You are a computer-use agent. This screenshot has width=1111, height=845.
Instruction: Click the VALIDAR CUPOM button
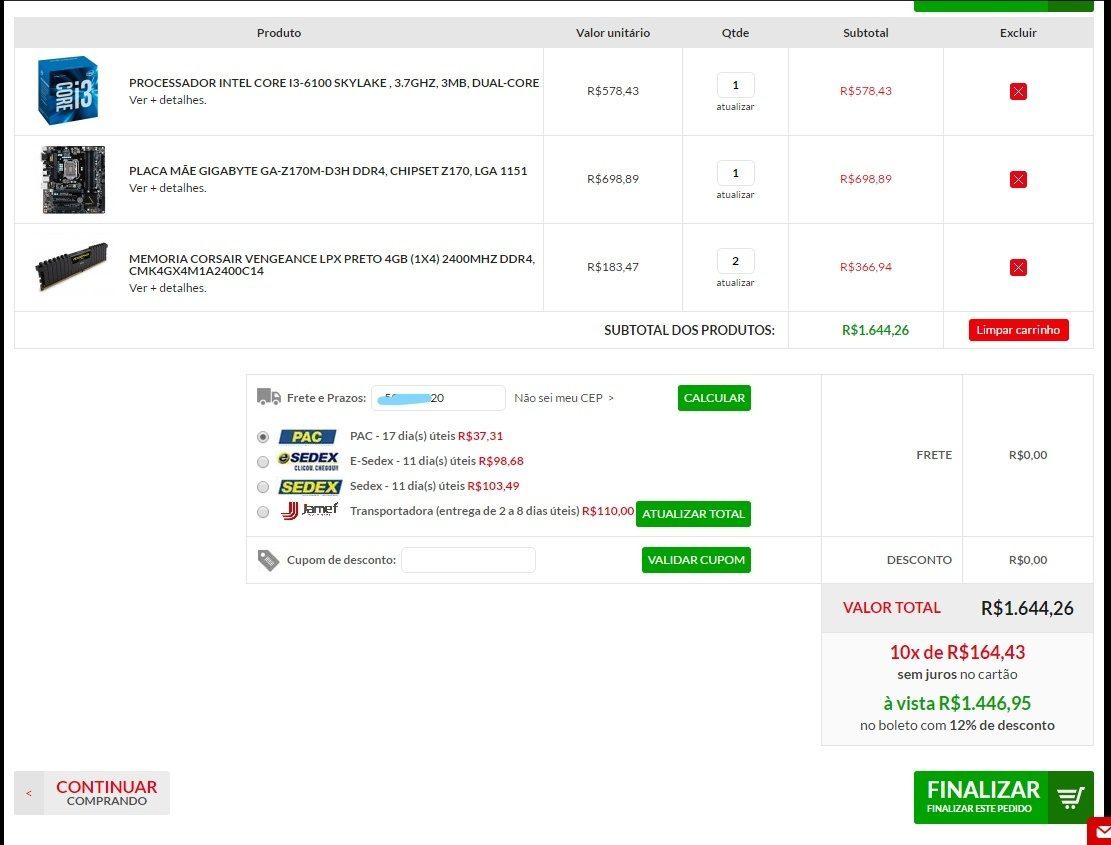(696, 560)
